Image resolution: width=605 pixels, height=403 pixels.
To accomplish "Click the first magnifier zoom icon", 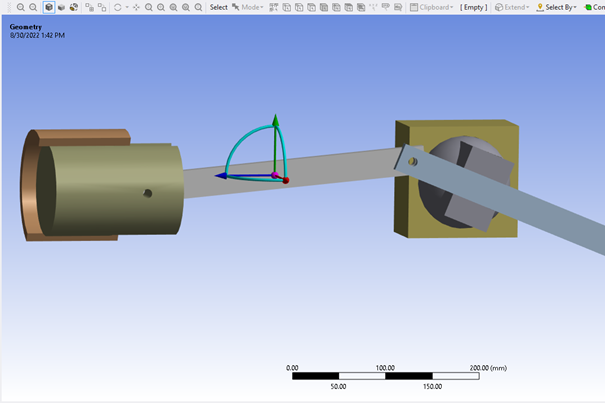I will [21, 7].
